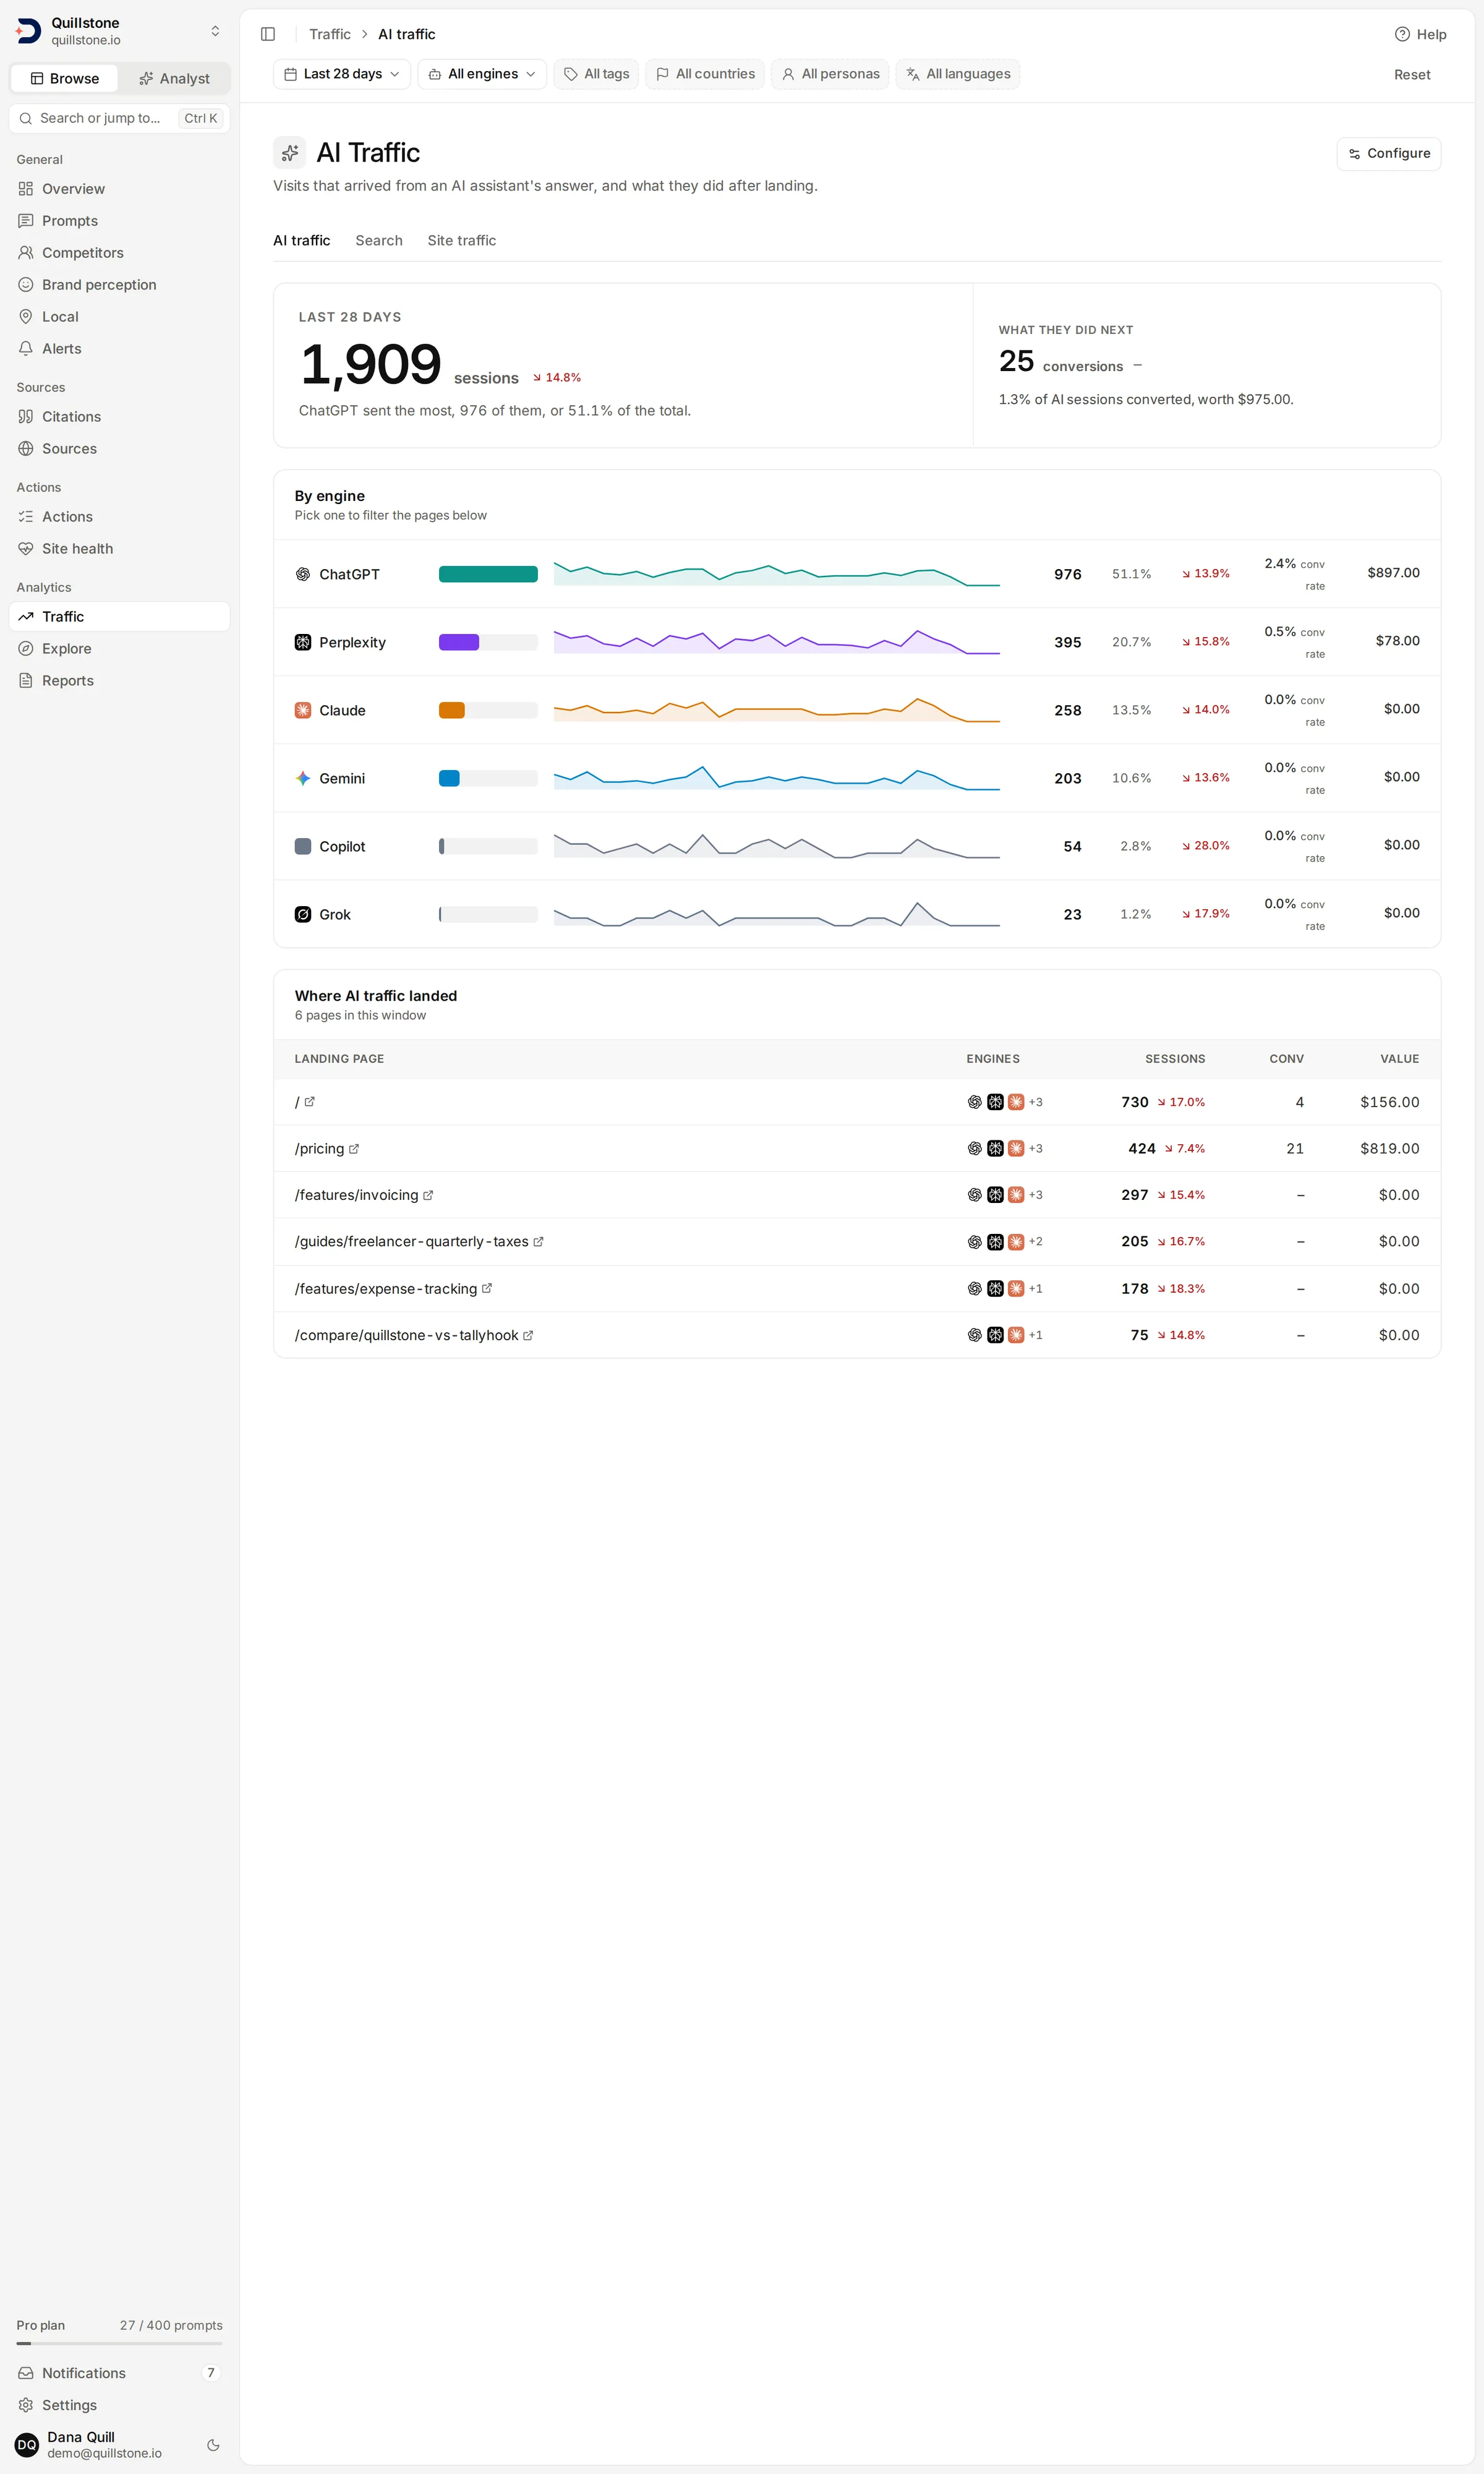This screenshot has width=1484, height=2474.
Task: Click the 730 sessions cell
Action: click(x=1134, y=1102)
